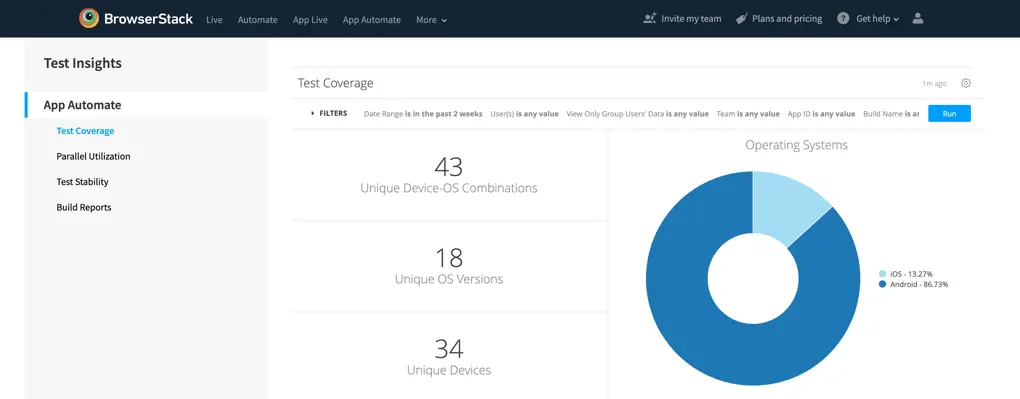Expand the More dropdown menu

click(x=432, y=20)
